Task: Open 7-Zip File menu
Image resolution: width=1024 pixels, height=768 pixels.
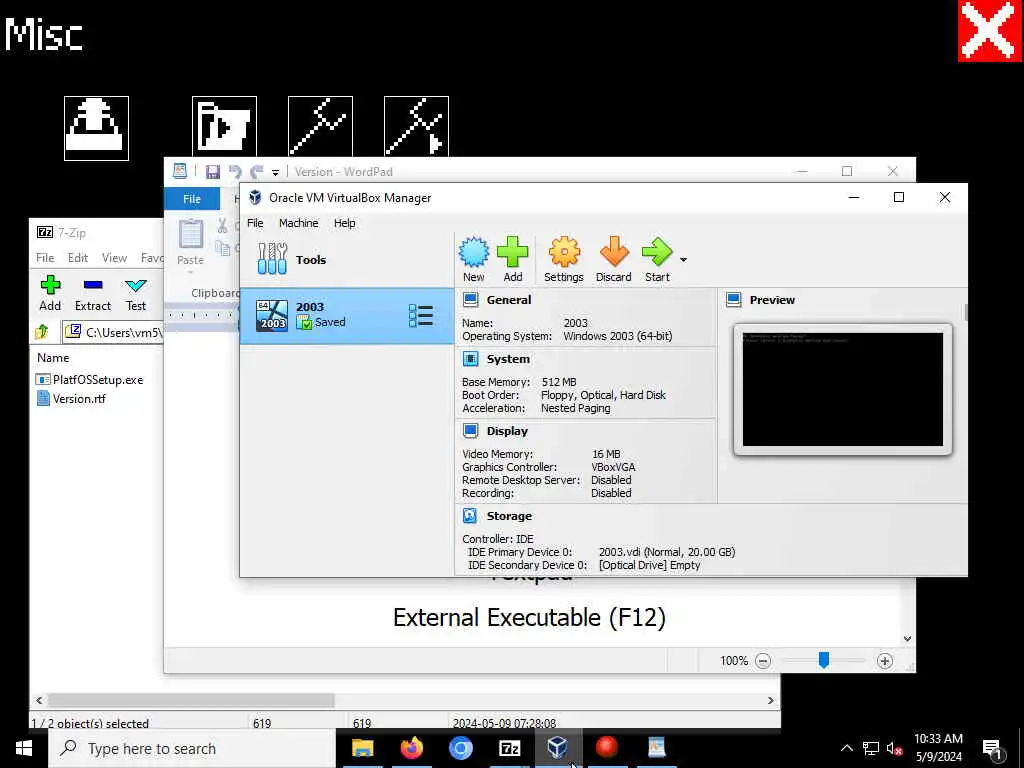Action: coord(45,258)
